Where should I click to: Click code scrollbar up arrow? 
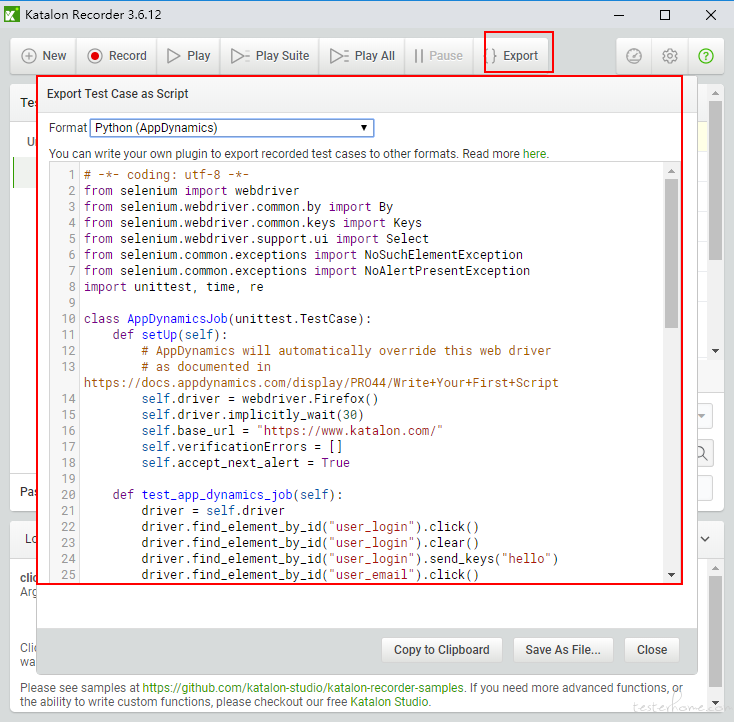671,171
